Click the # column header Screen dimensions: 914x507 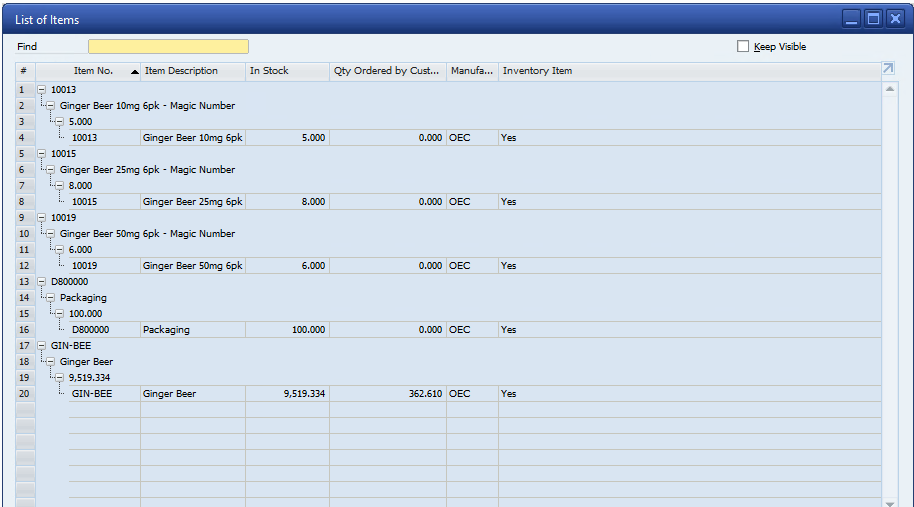(26, 71)
